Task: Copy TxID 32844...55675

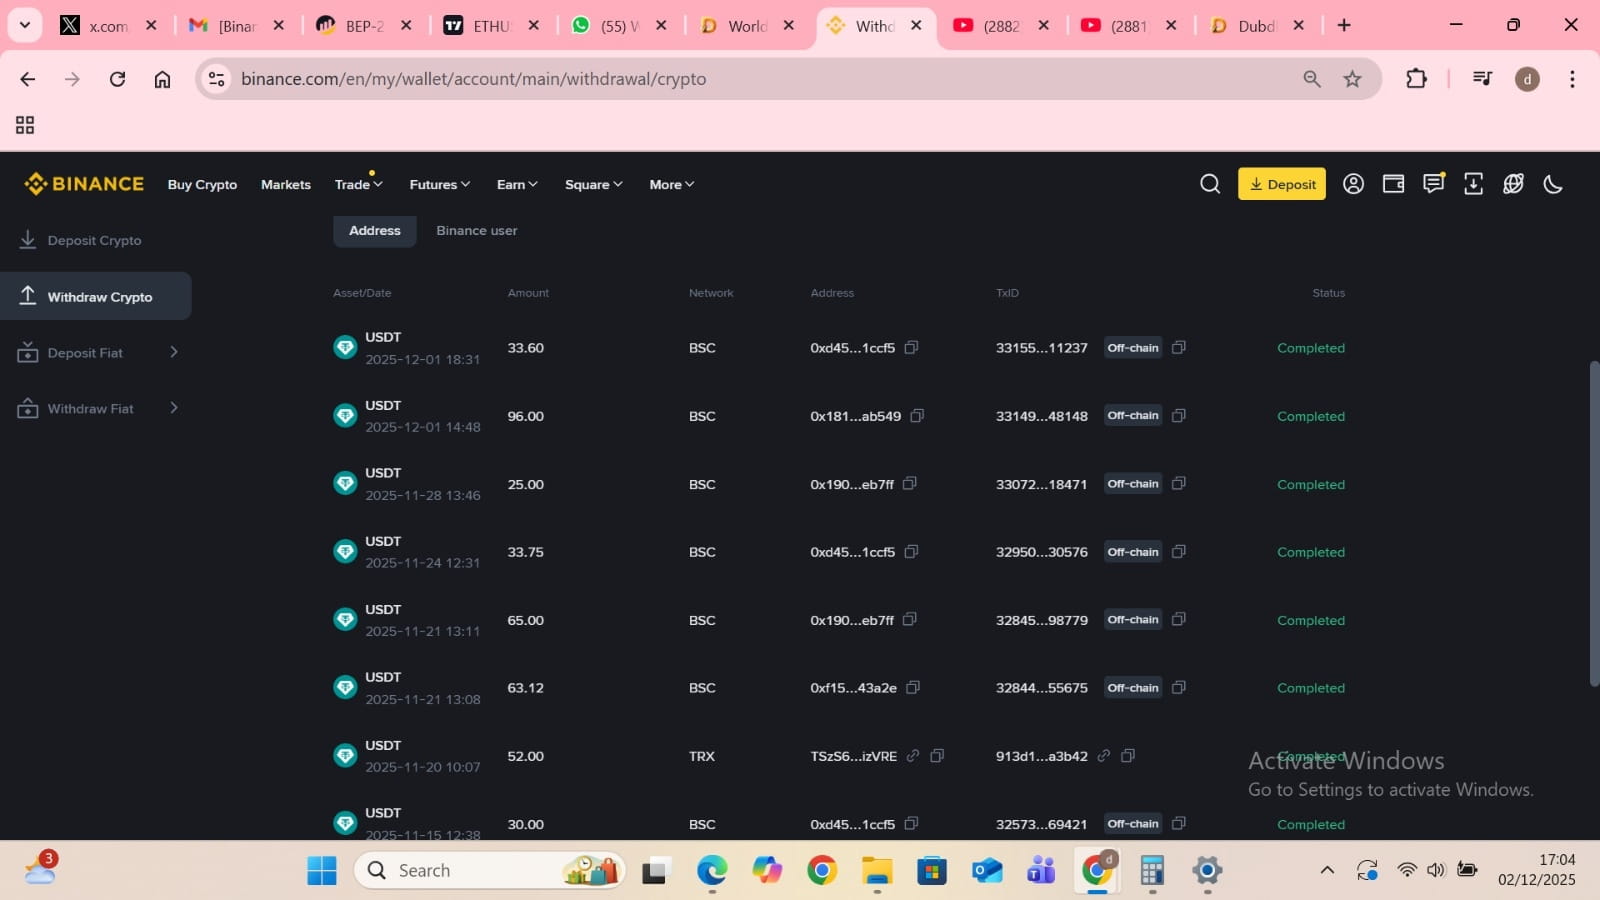Action: (x=1179, y=688)
